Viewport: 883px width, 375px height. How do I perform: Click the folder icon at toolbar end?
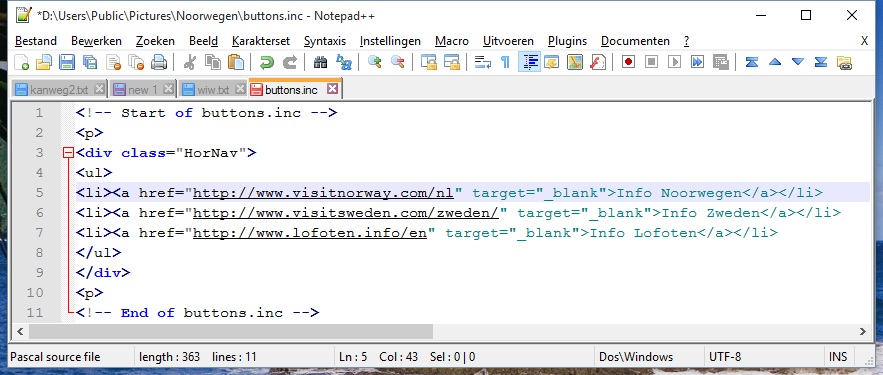point(844,61)
